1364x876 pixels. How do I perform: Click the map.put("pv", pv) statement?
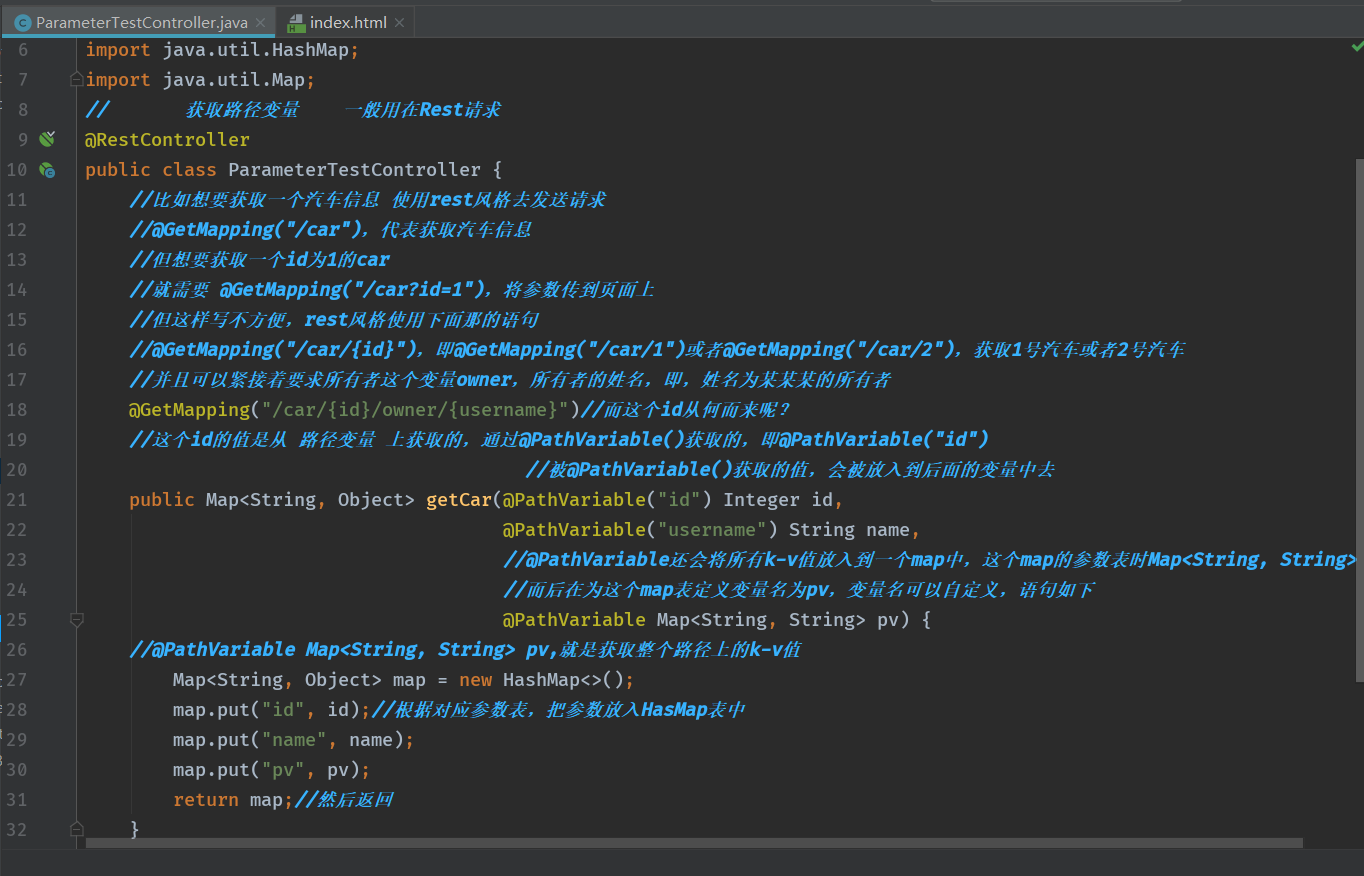click(x=271, y=770)
